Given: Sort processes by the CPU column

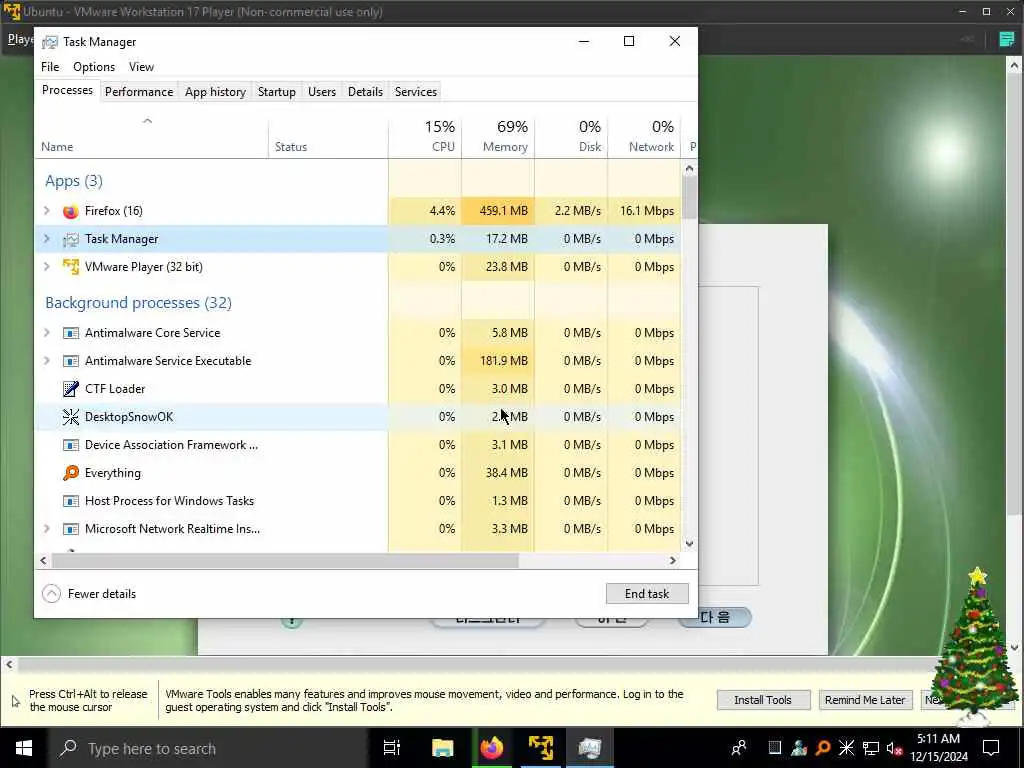Looking at the screenshot, I should (425, 136).
